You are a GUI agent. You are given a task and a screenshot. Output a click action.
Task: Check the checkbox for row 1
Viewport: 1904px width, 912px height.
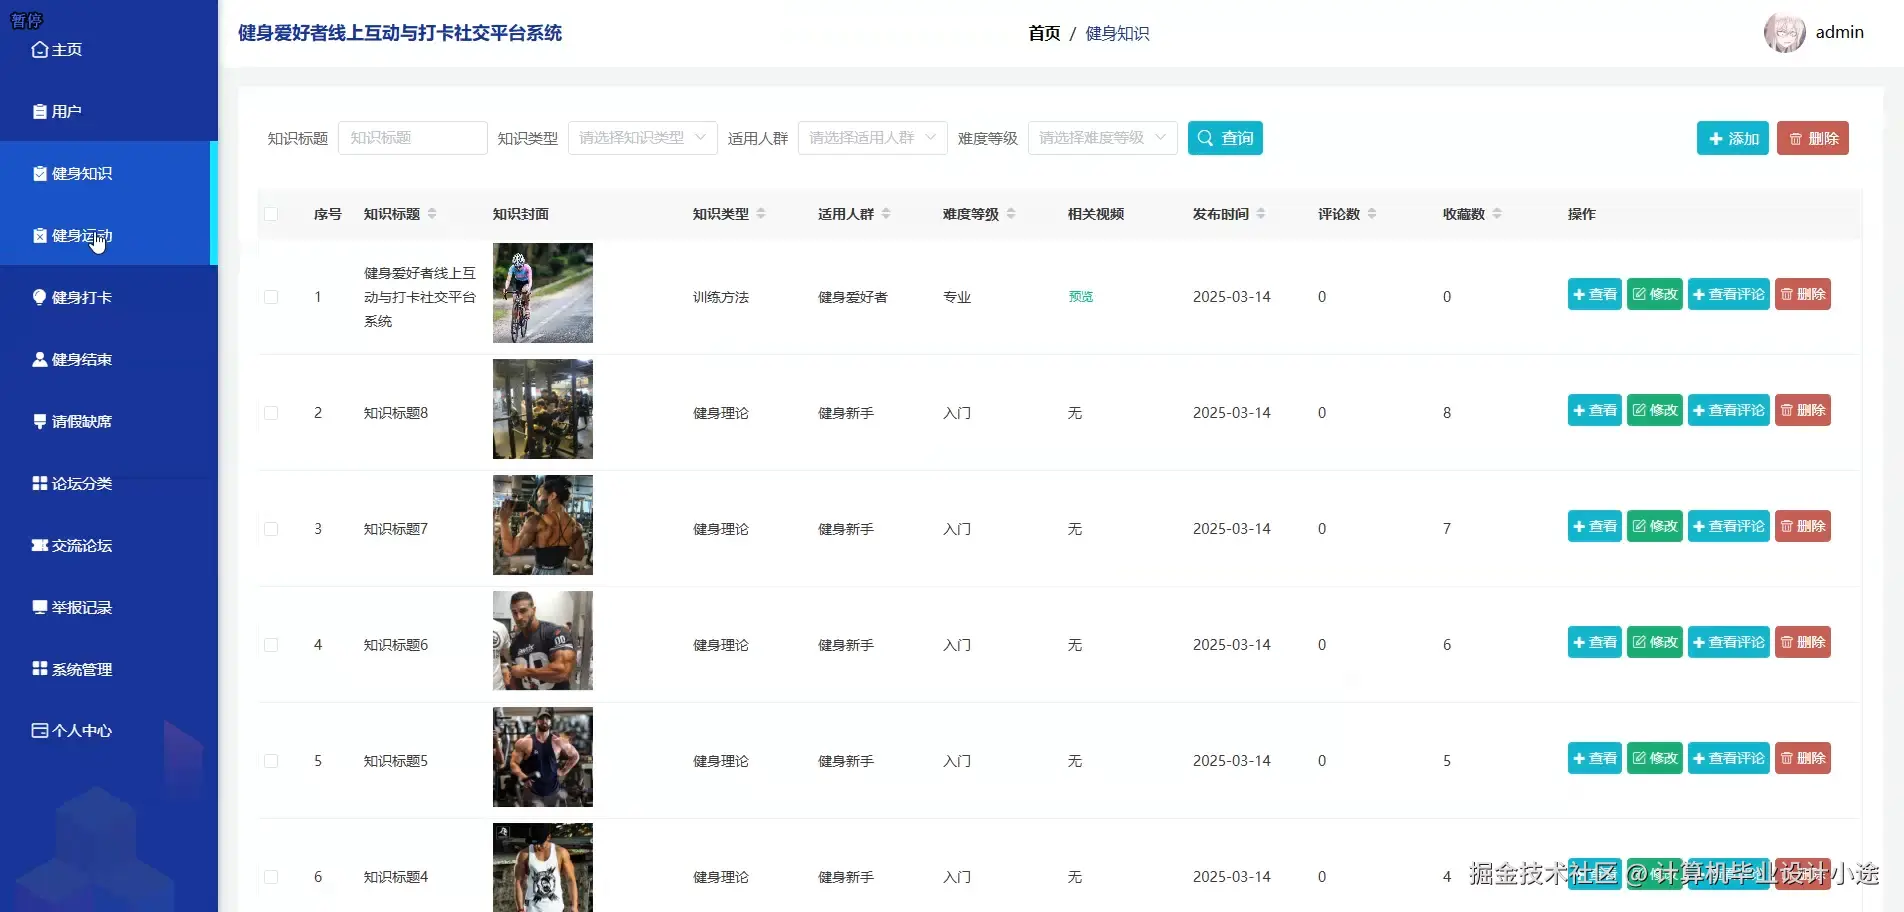coord(271,296)
